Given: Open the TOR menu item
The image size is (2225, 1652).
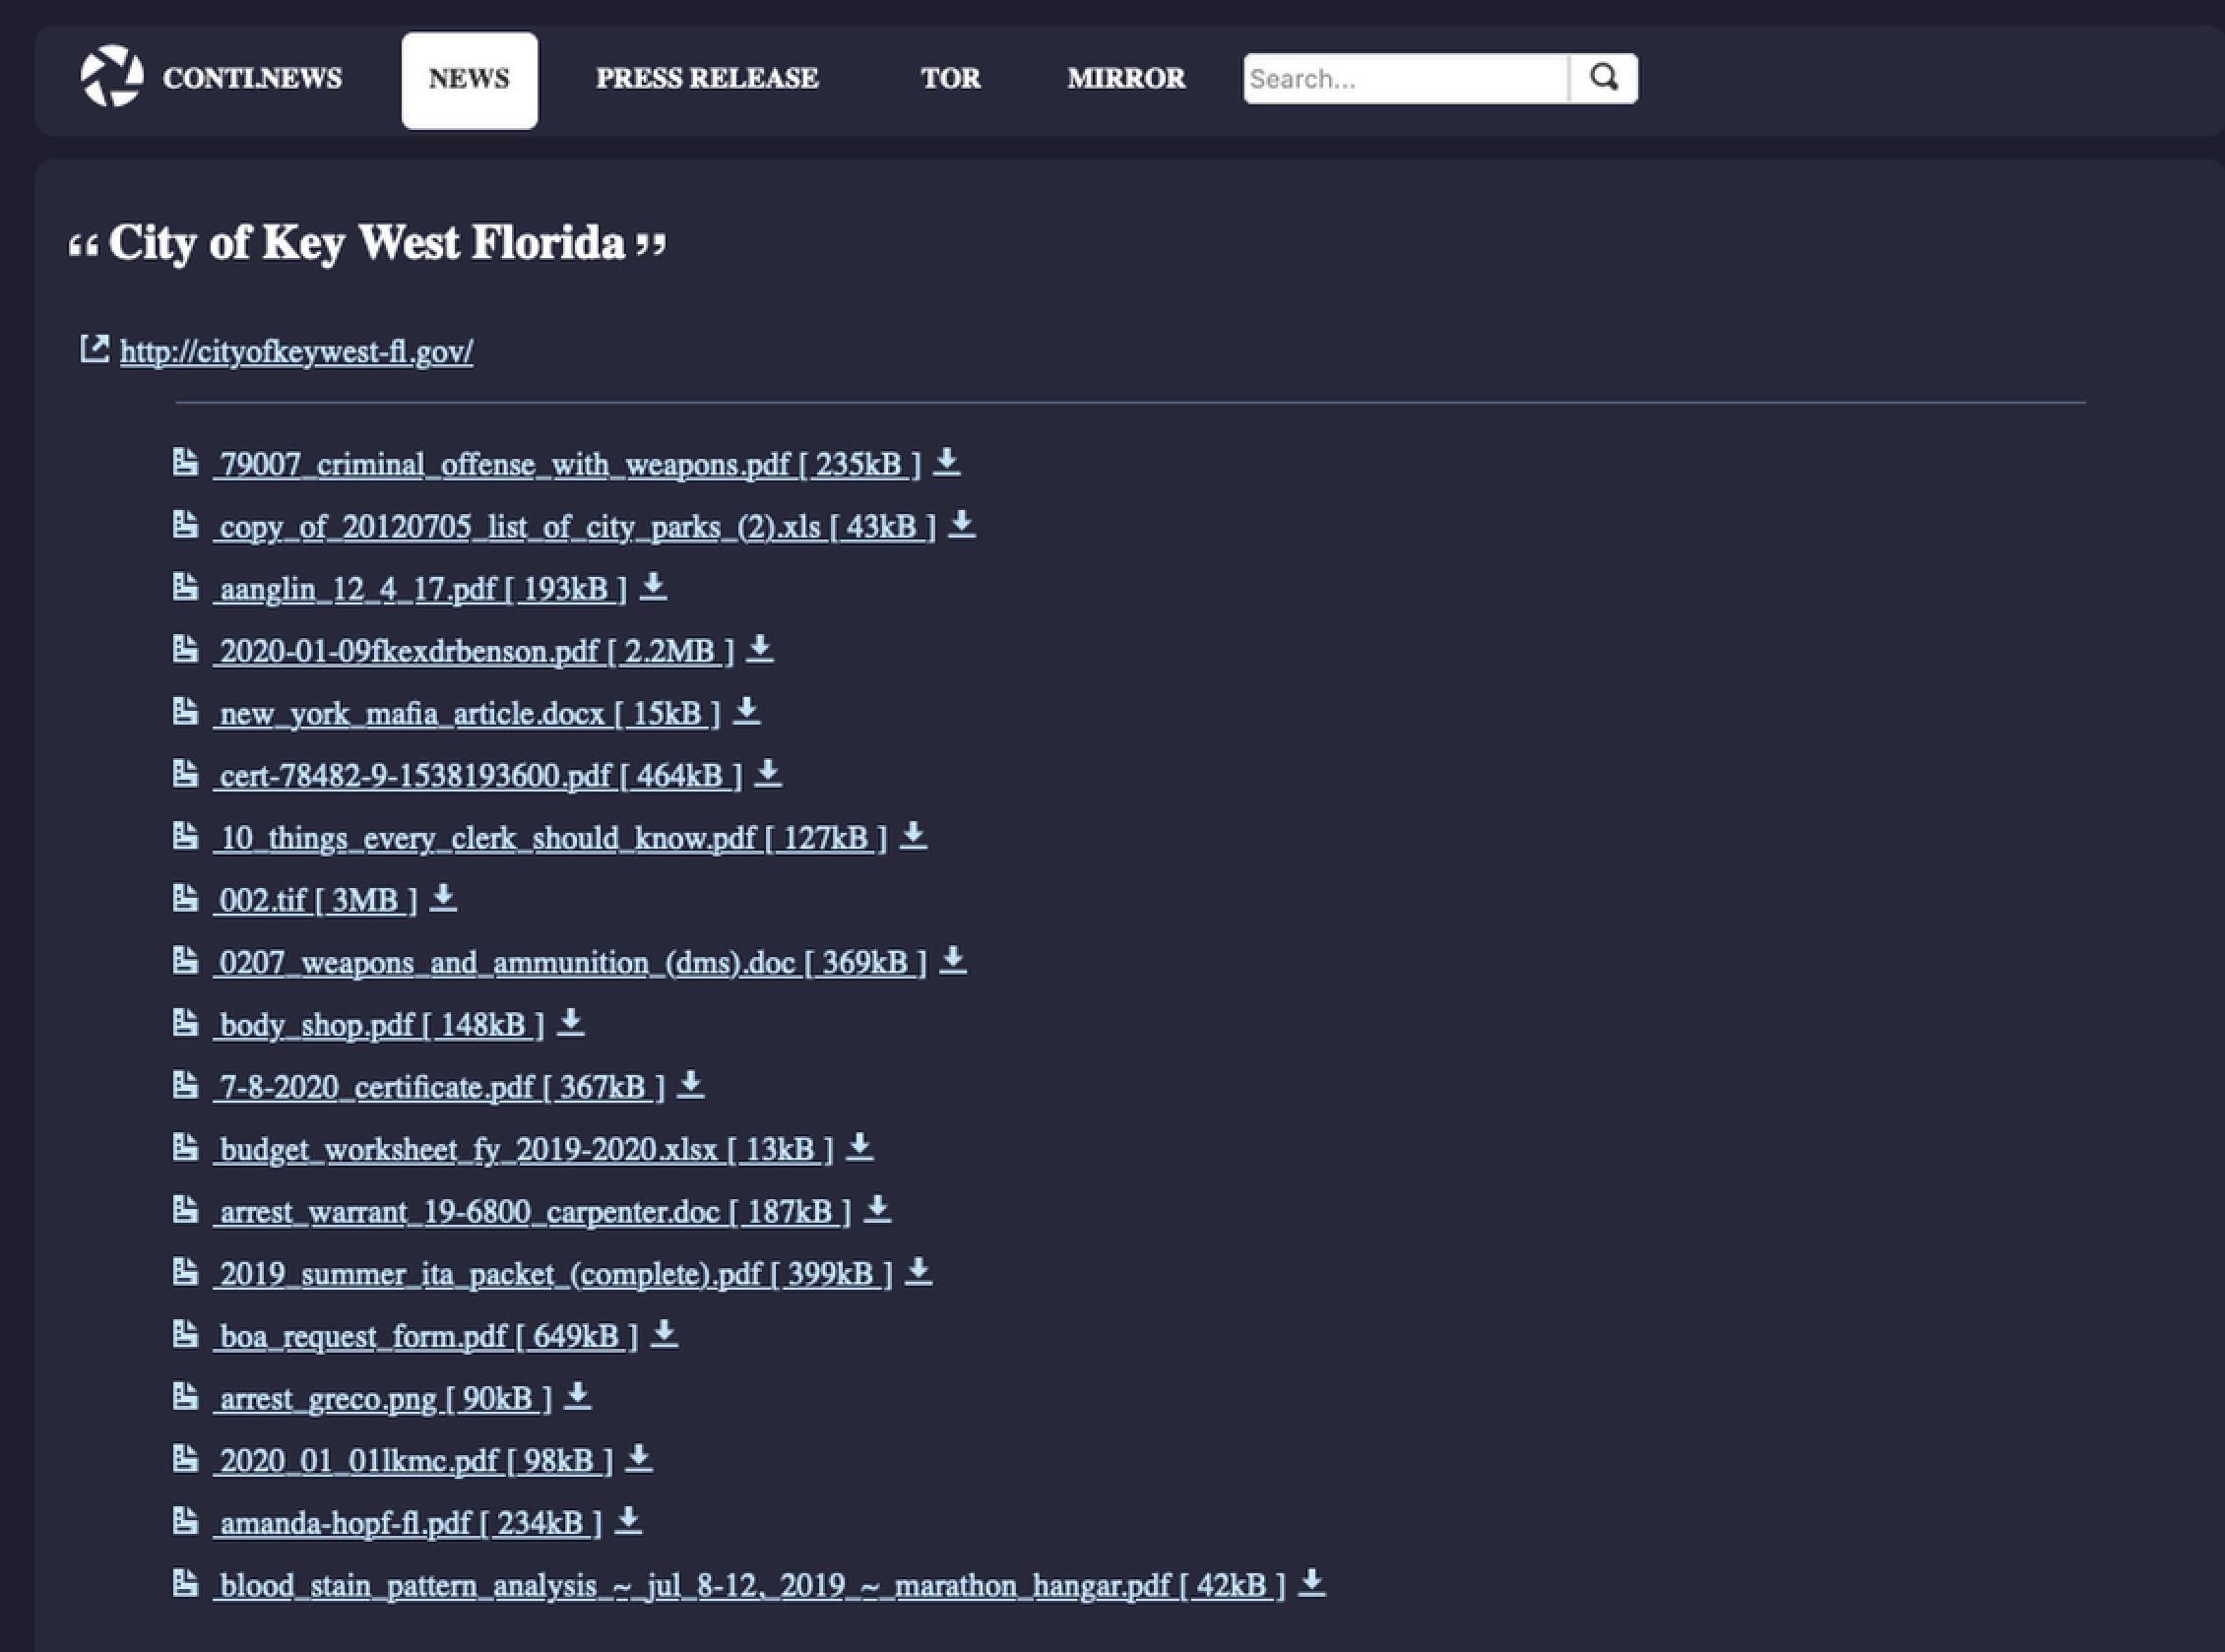Looking at the screenshot, I should [x=950, y=78].
